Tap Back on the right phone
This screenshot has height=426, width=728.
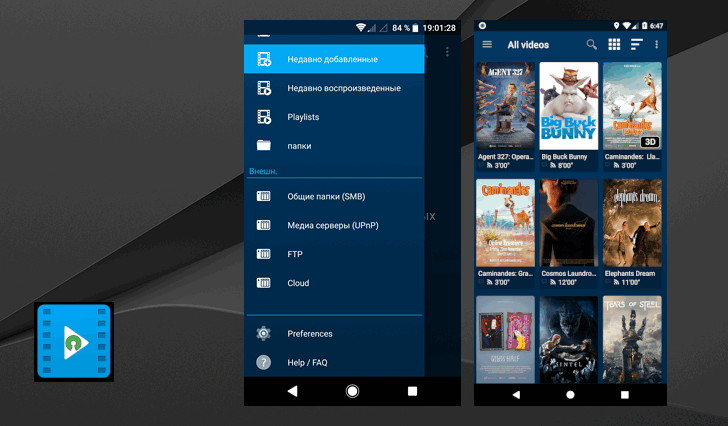pos(516,395)
